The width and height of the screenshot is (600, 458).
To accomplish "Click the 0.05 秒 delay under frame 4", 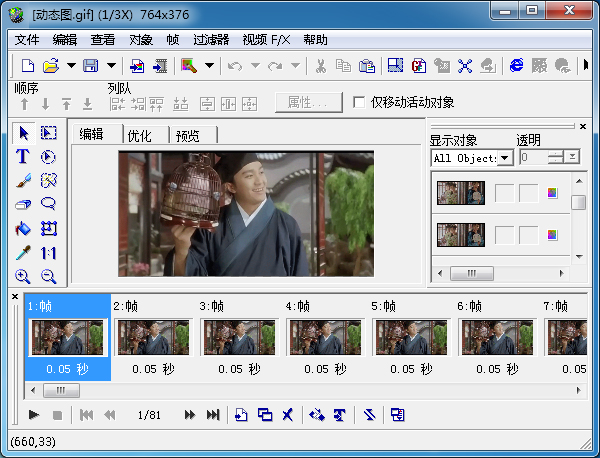I will pos(325,369).
